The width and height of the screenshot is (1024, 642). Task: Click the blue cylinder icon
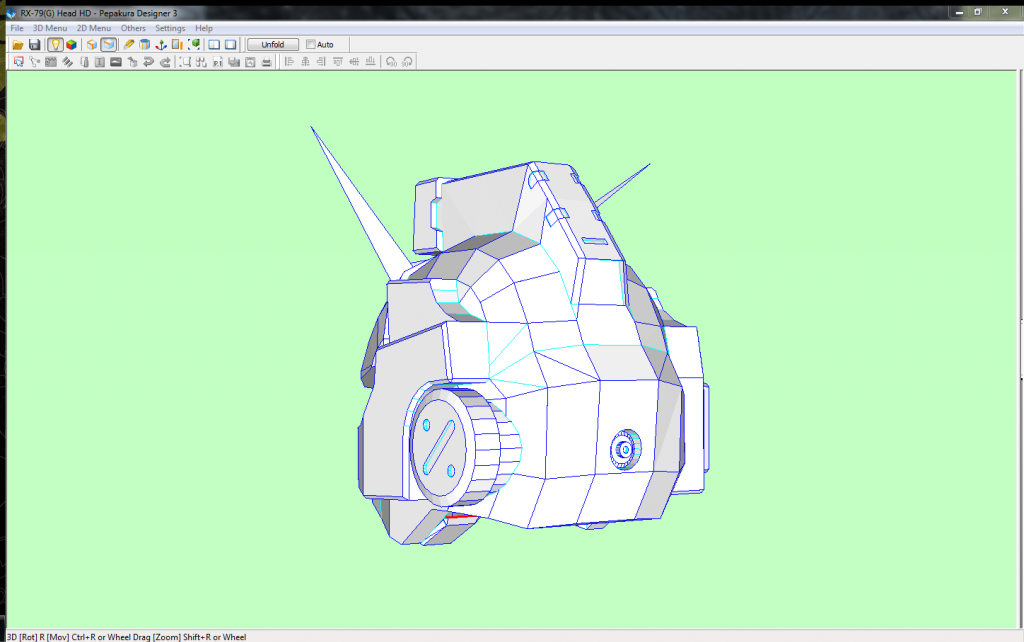pos(144,44)
